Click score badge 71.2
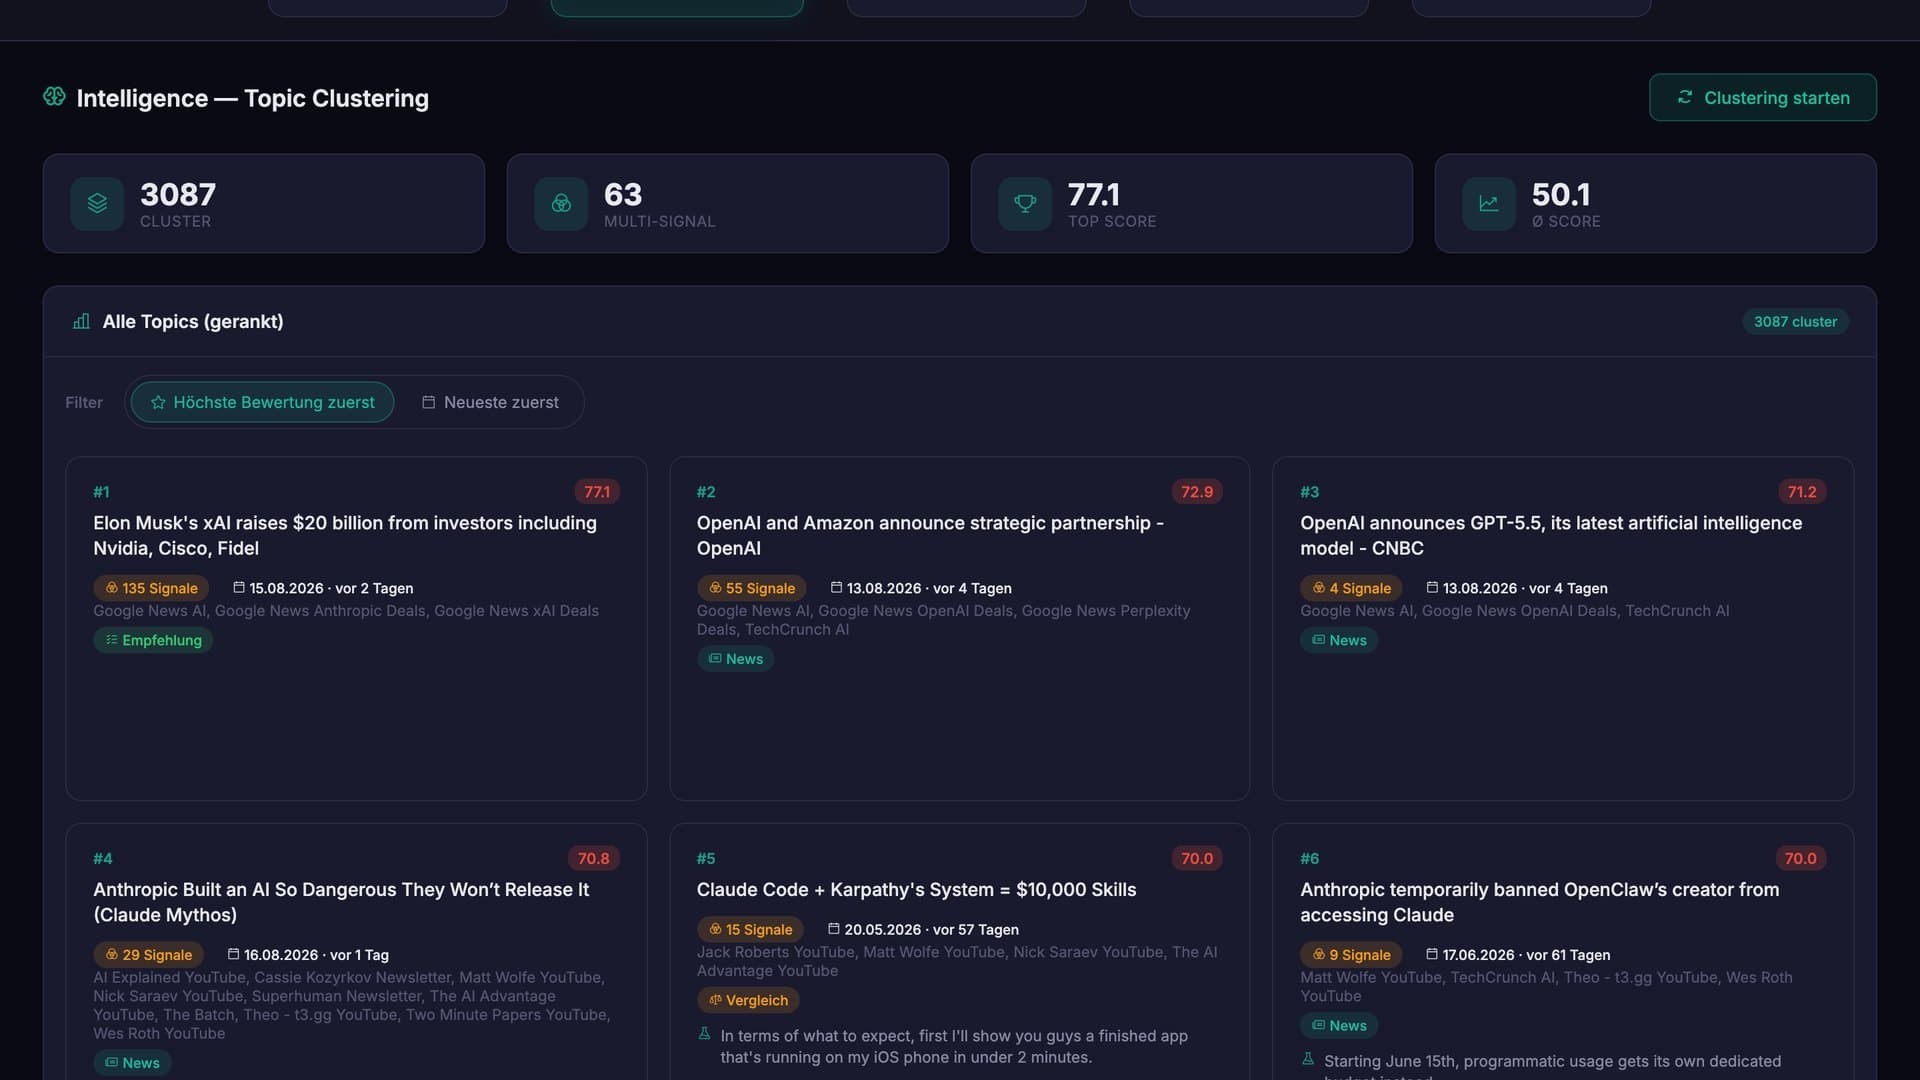This screenshot has width=1920, height=1080. (1802, 492)
